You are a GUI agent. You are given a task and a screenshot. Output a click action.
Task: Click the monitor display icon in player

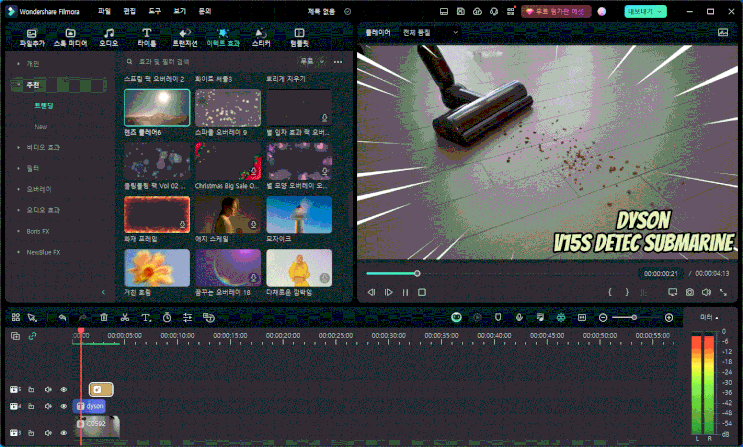coord(672,292)
